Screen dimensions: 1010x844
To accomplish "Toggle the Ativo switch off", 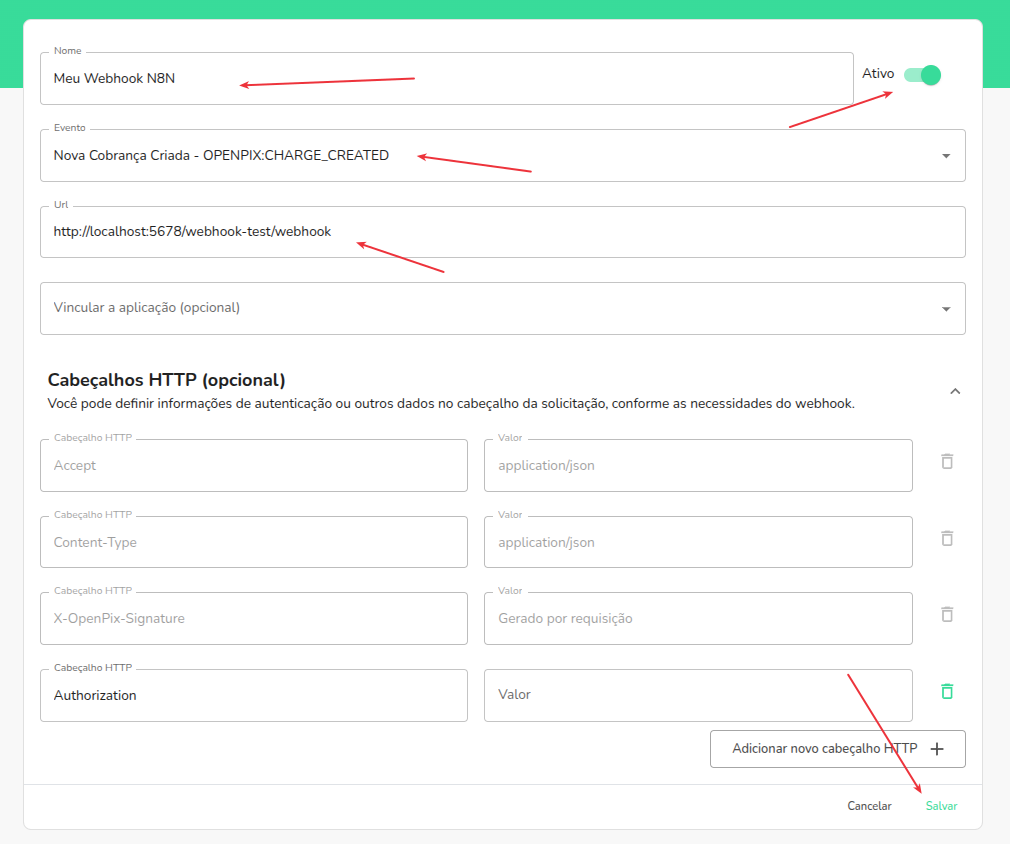I will coord(922,75).
